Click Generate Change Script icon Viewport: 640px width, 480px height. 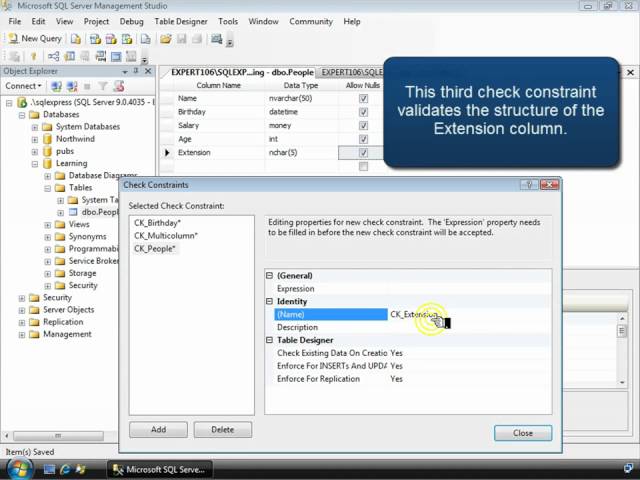[x=15, y=56]
